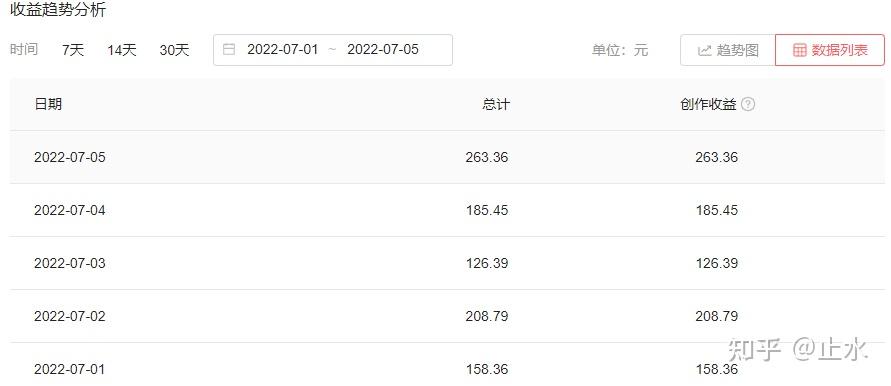891x386 pixels.
Task: Click the trend chart icon in 趋势图
Action: tap(705, 51)
